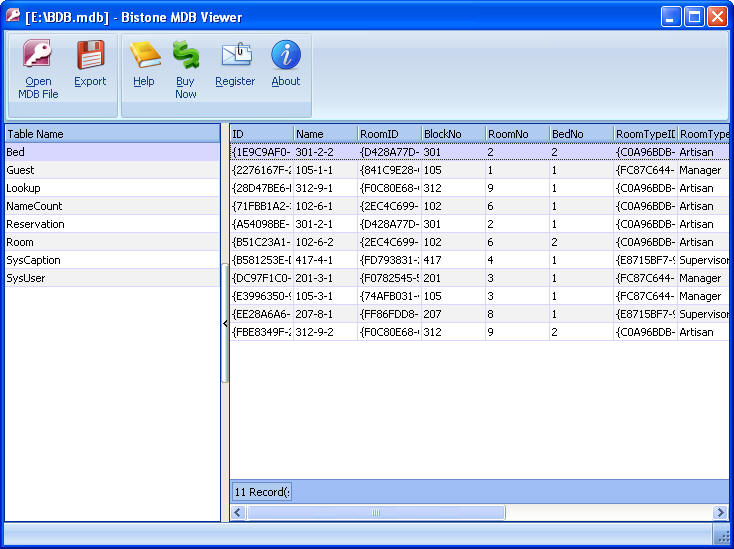Click the '11 Record(s)' status label
734x549 pixels.
tap(262, 492)
